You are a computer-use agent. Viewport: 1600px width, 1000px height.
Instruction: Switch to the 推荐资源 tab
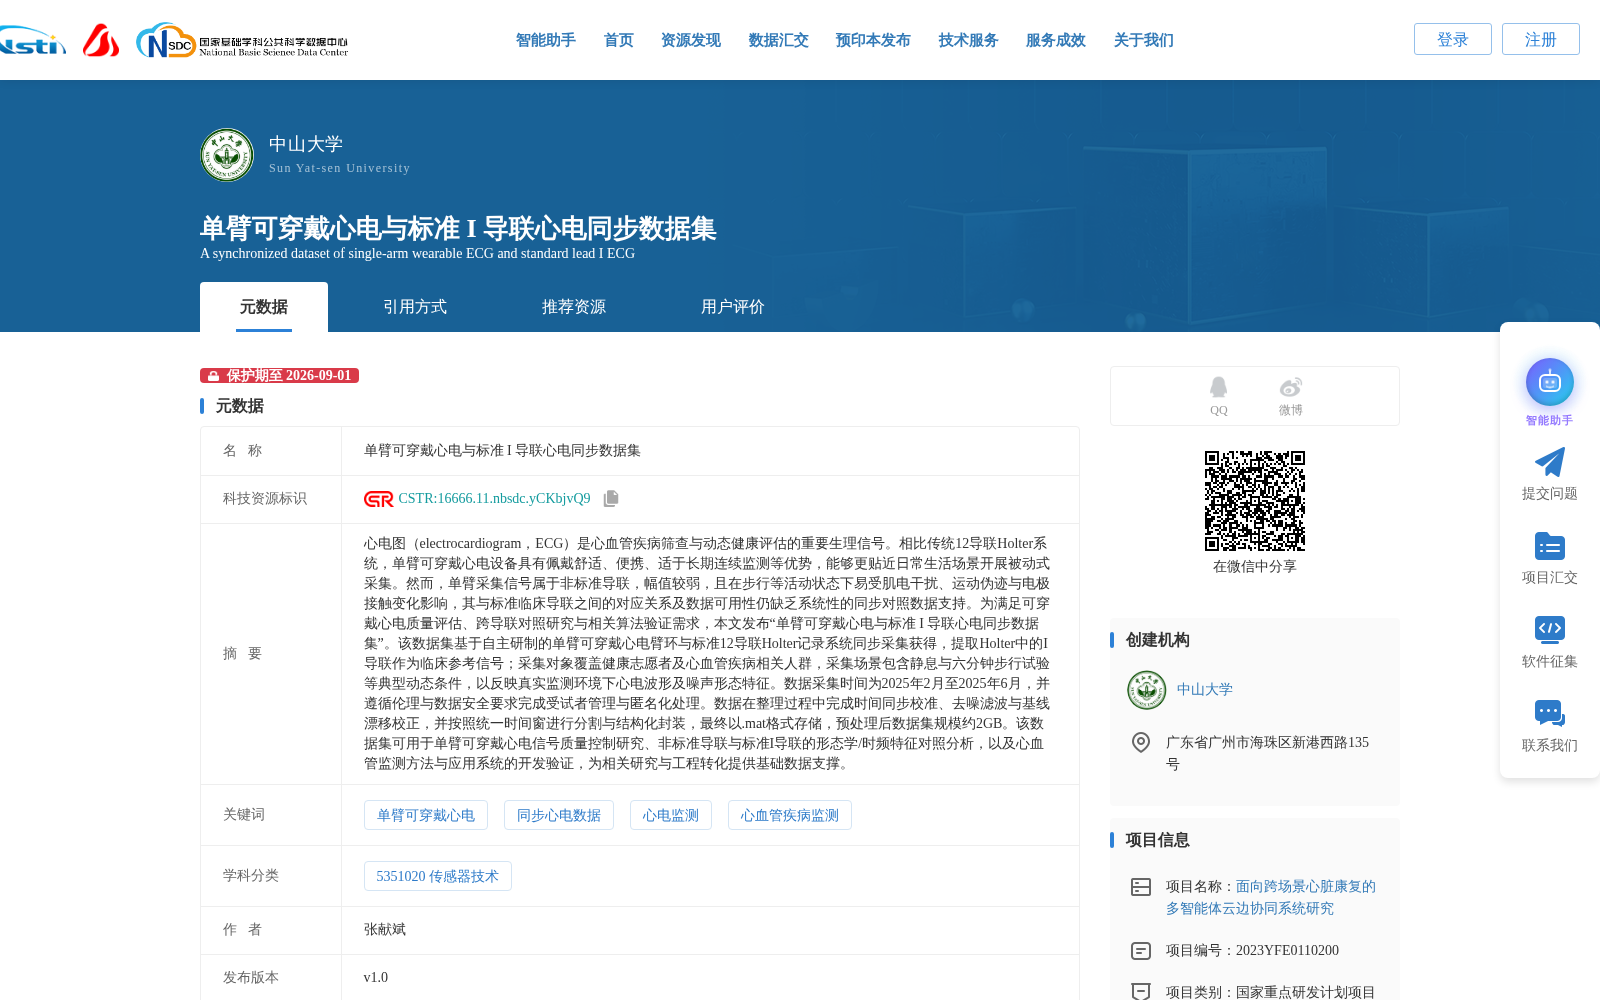pos(574,307)
